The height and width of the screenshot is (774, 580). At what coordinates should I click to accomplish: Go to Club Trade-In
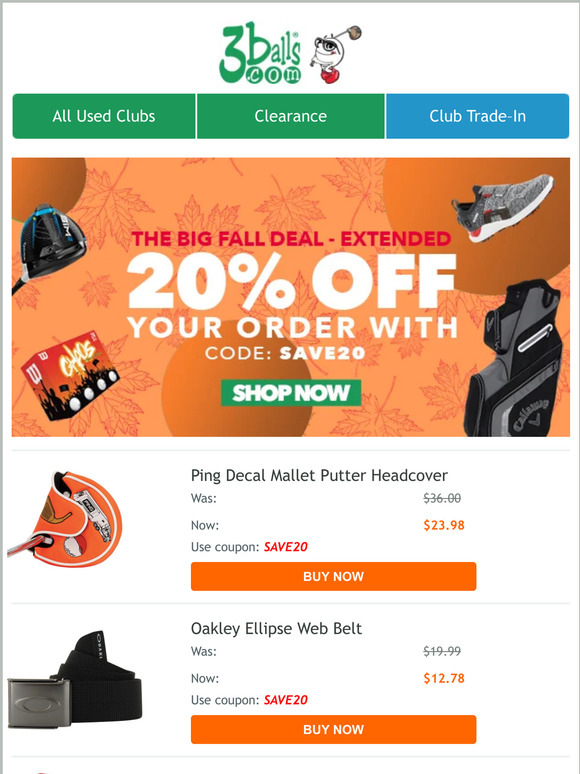pos(477,116)
